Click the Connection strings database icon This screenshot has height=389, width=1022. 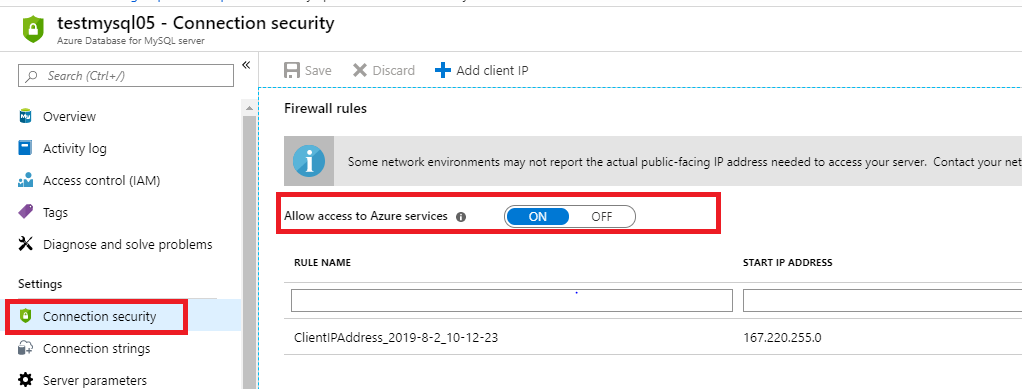click(25, 348)
